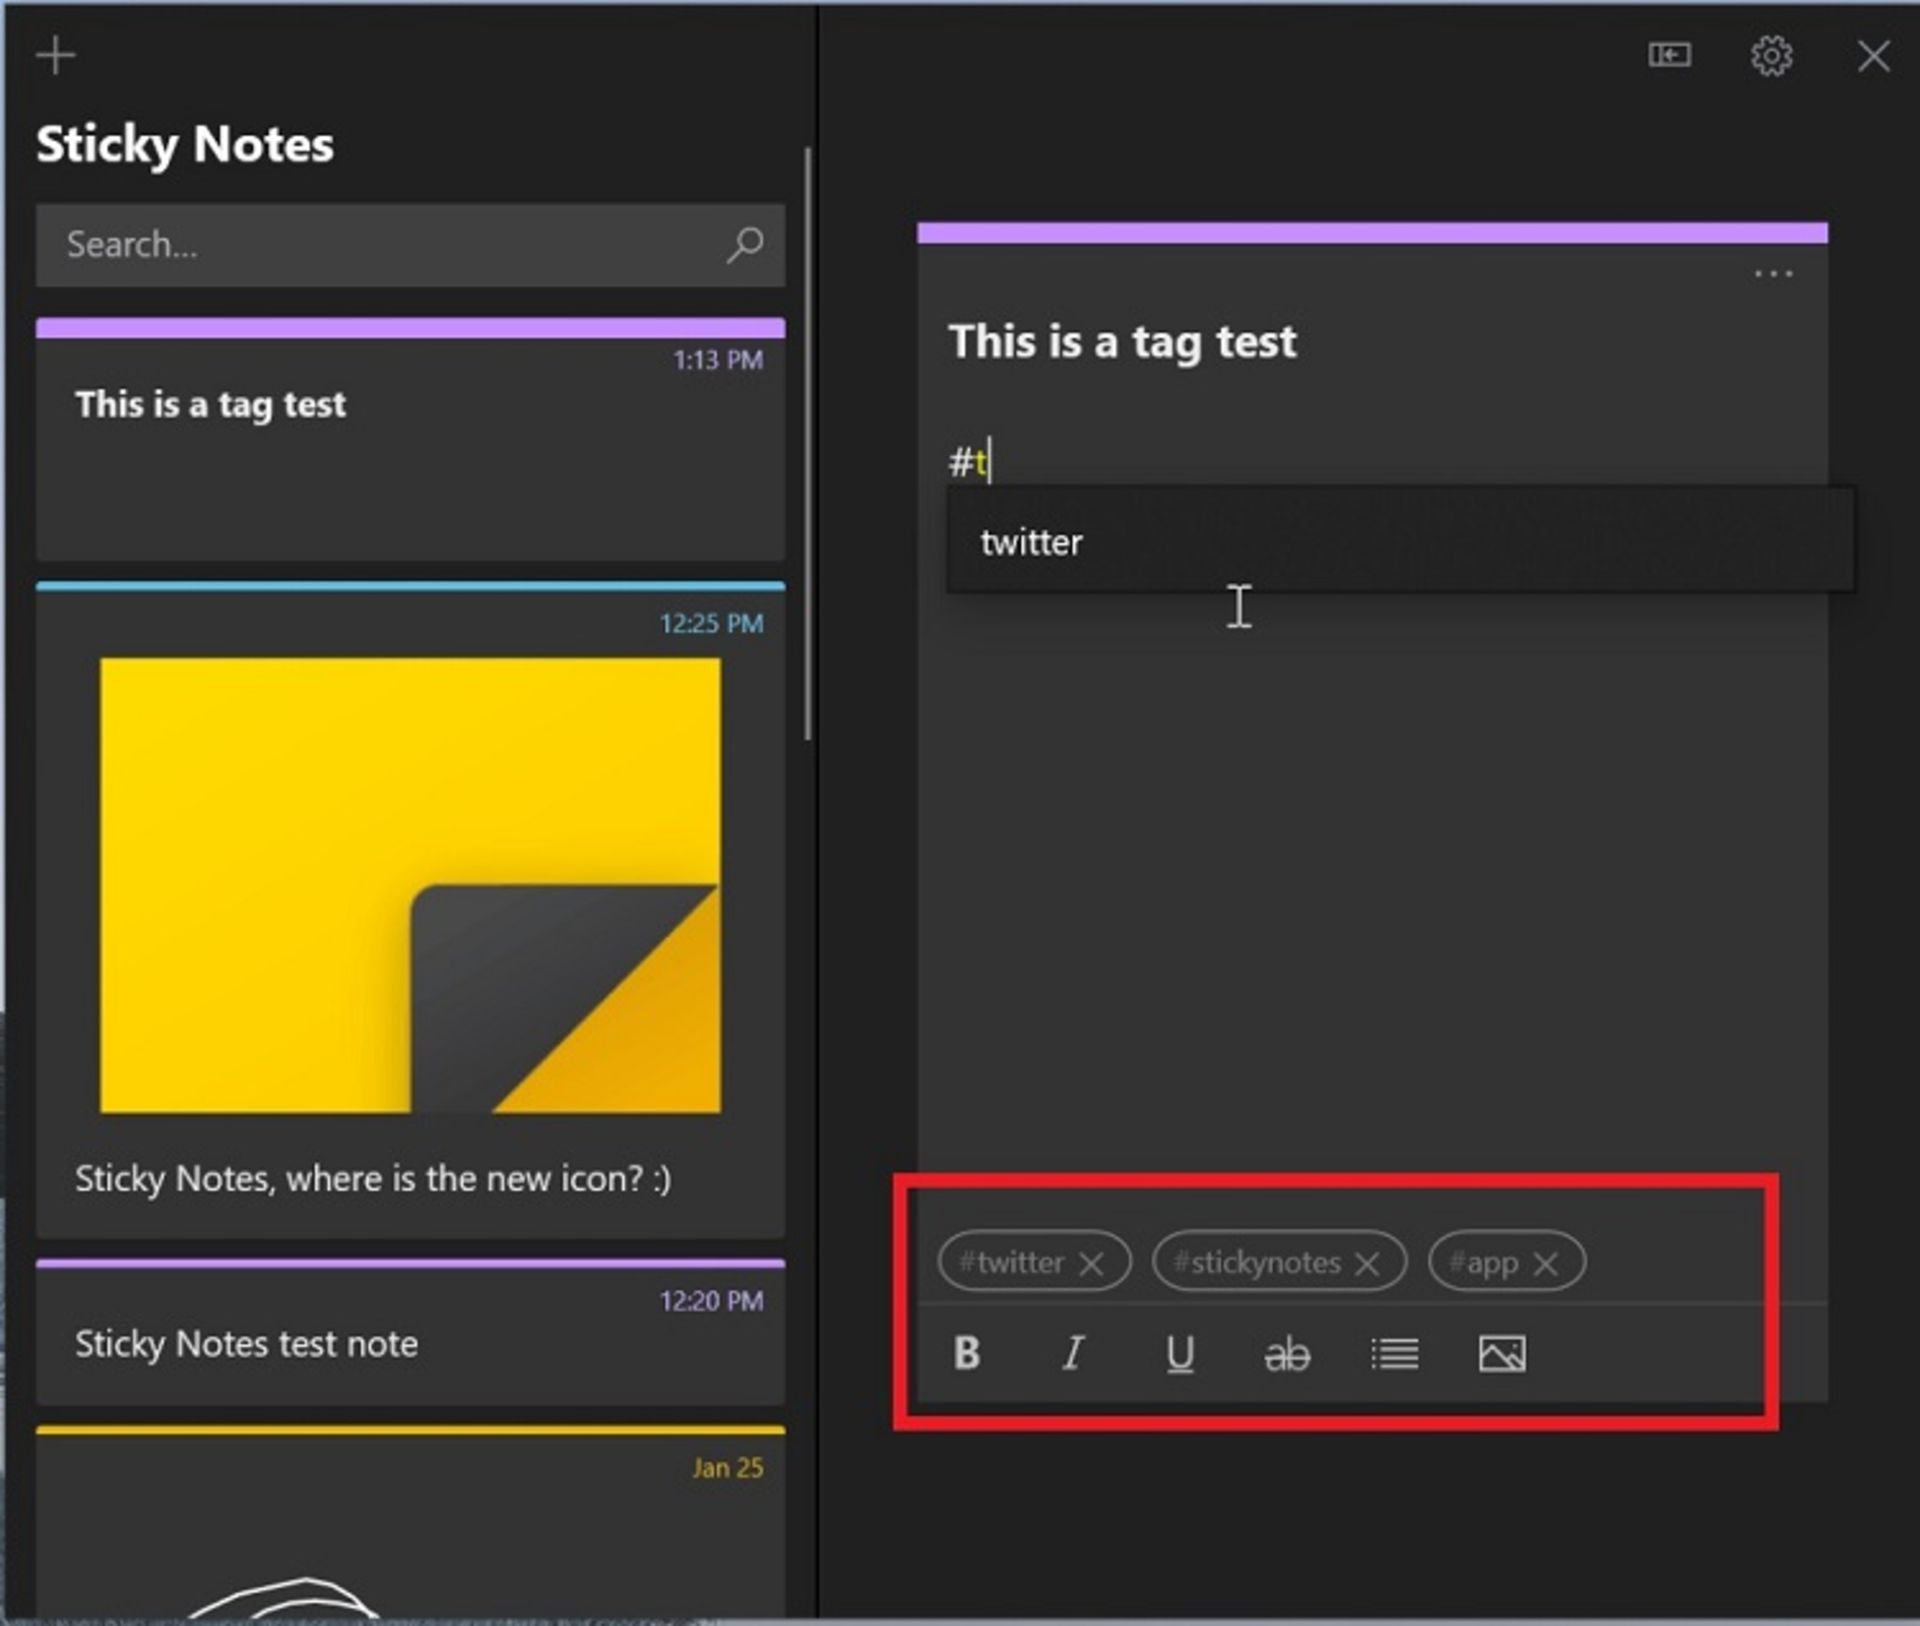This screenshot has width=1920, height=1626.
Task: Select the twitter tag suggestion
Action: (1032, 541)
